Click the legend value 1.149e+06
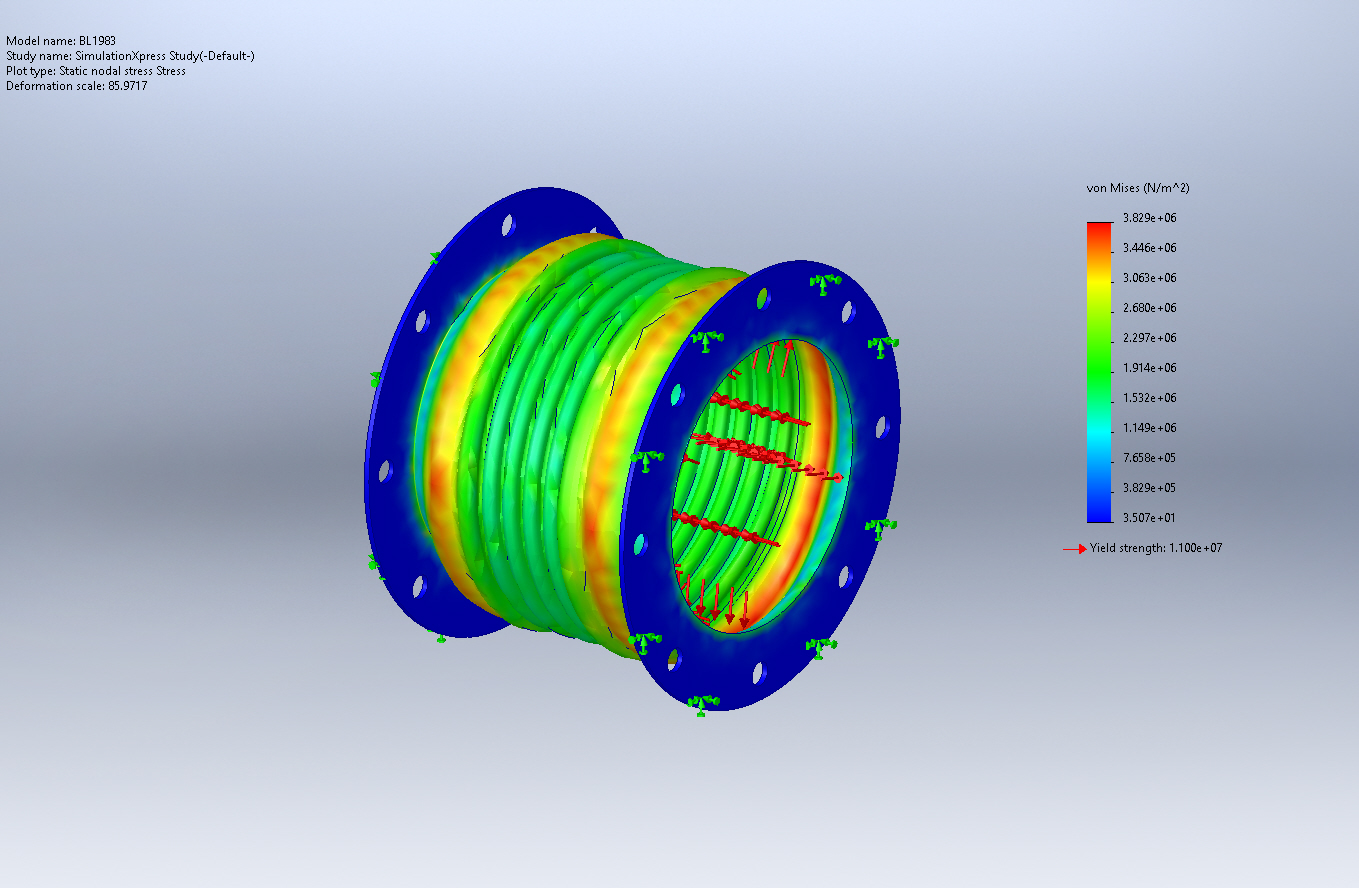 (x=1149, y=428)
